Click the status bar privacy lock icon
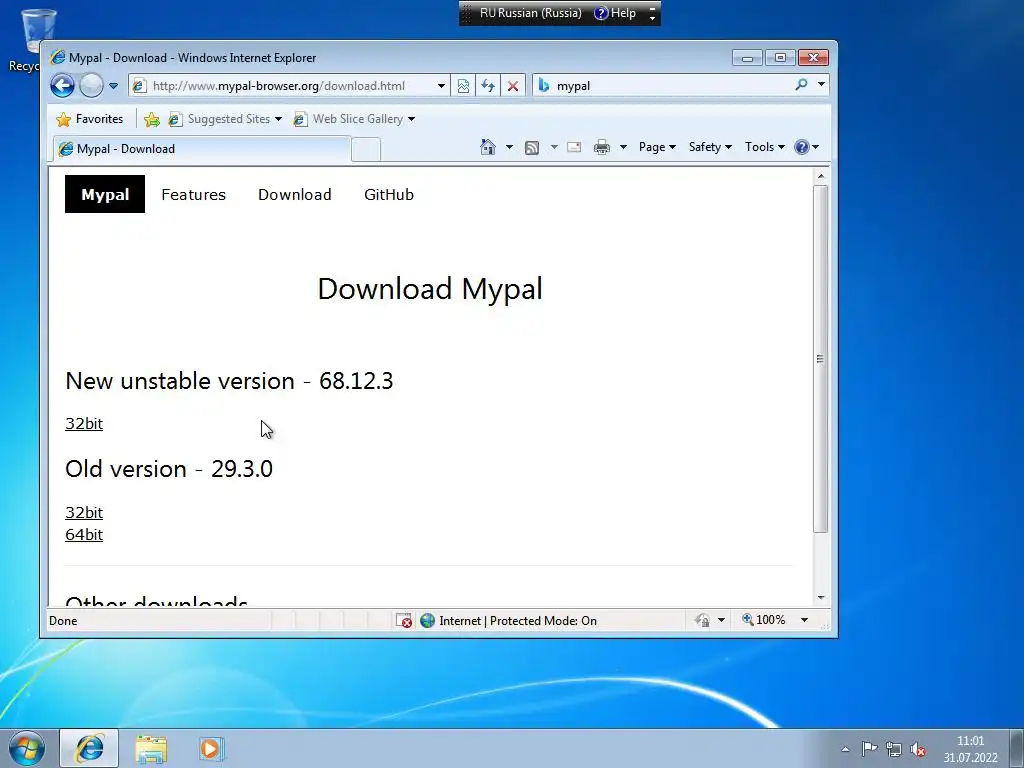 click(x=703, y=620)
